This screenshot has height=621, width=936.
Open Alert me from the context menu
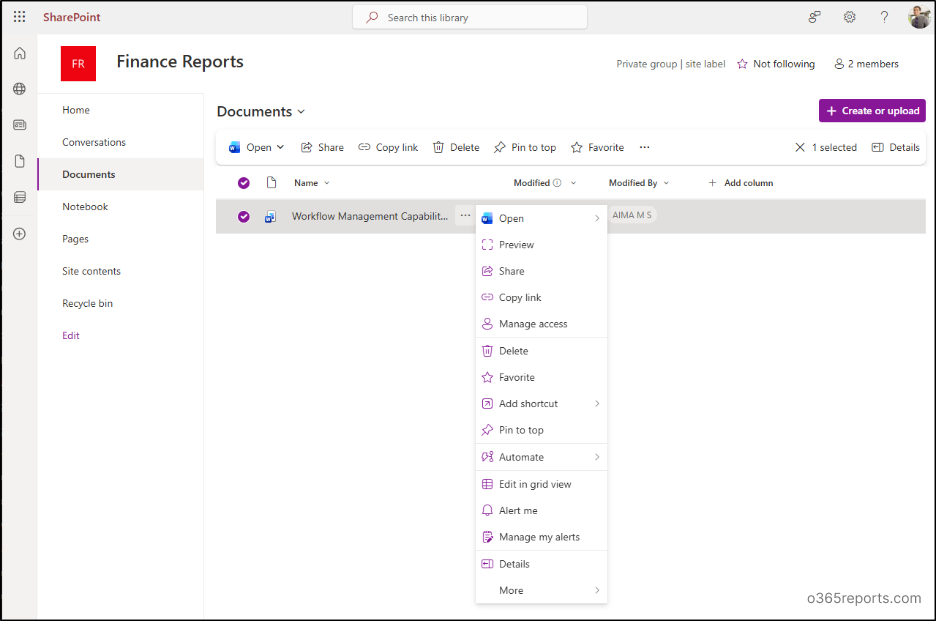tap(520, 510)
